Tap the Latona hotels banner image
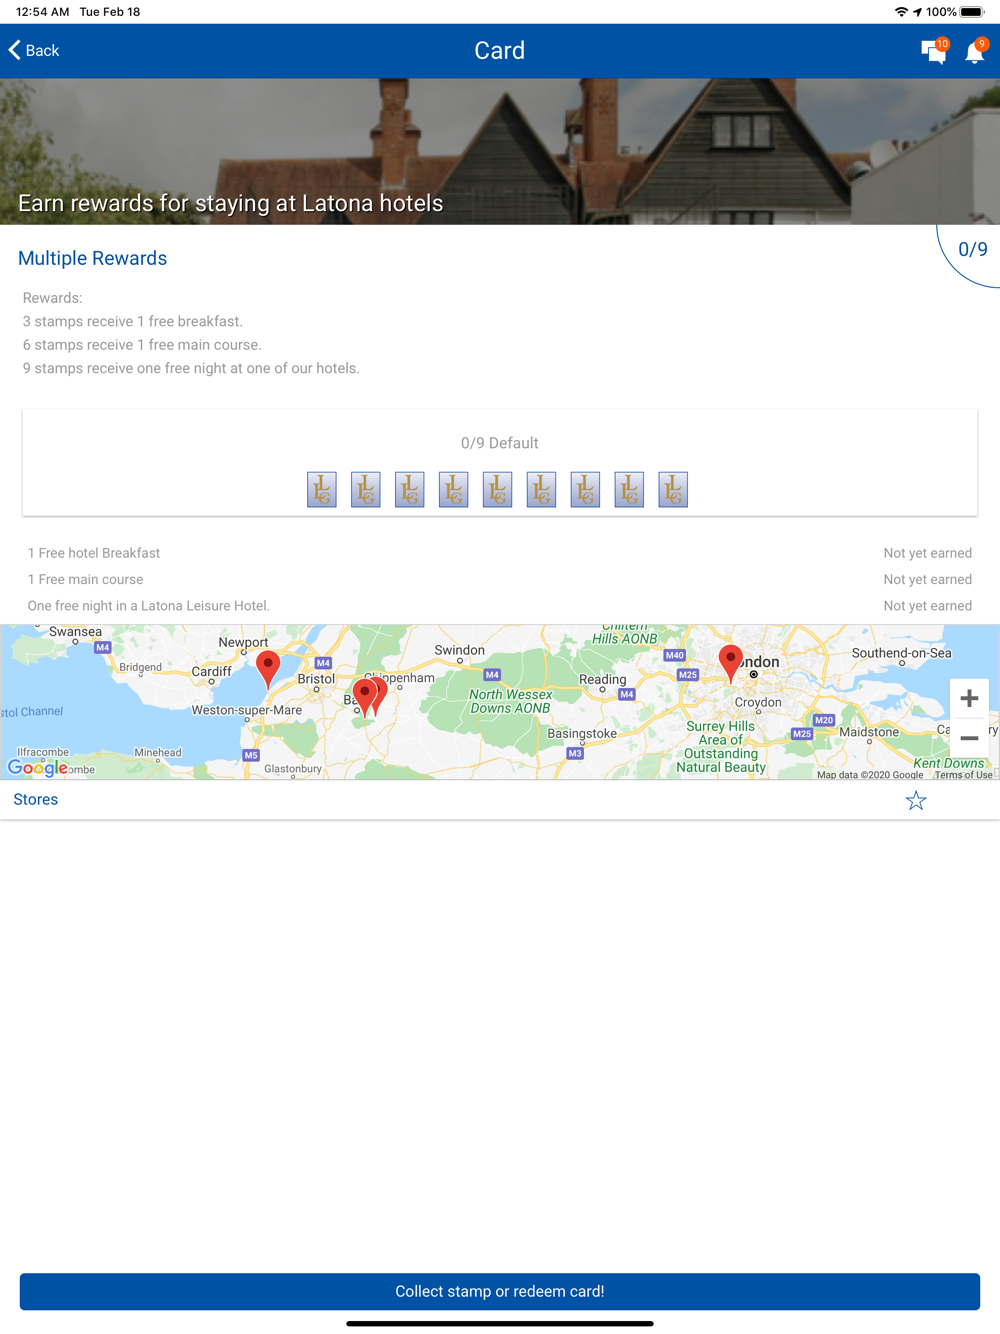This screenshot has width=1000, height=1334. point(500,152)
